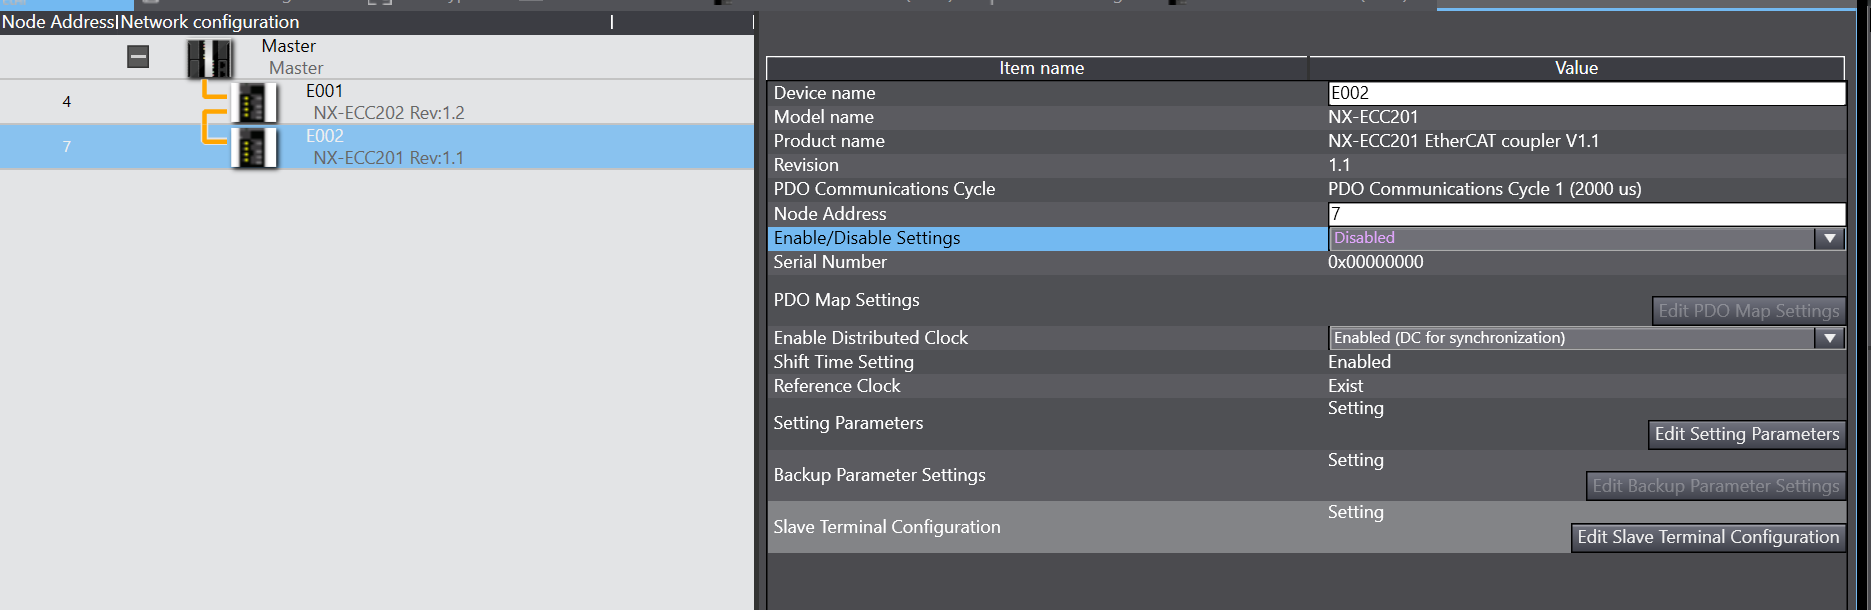Click the E002 coupler unit icon
This screenshot has width=1871, height=610.
(x=254, y=148)
